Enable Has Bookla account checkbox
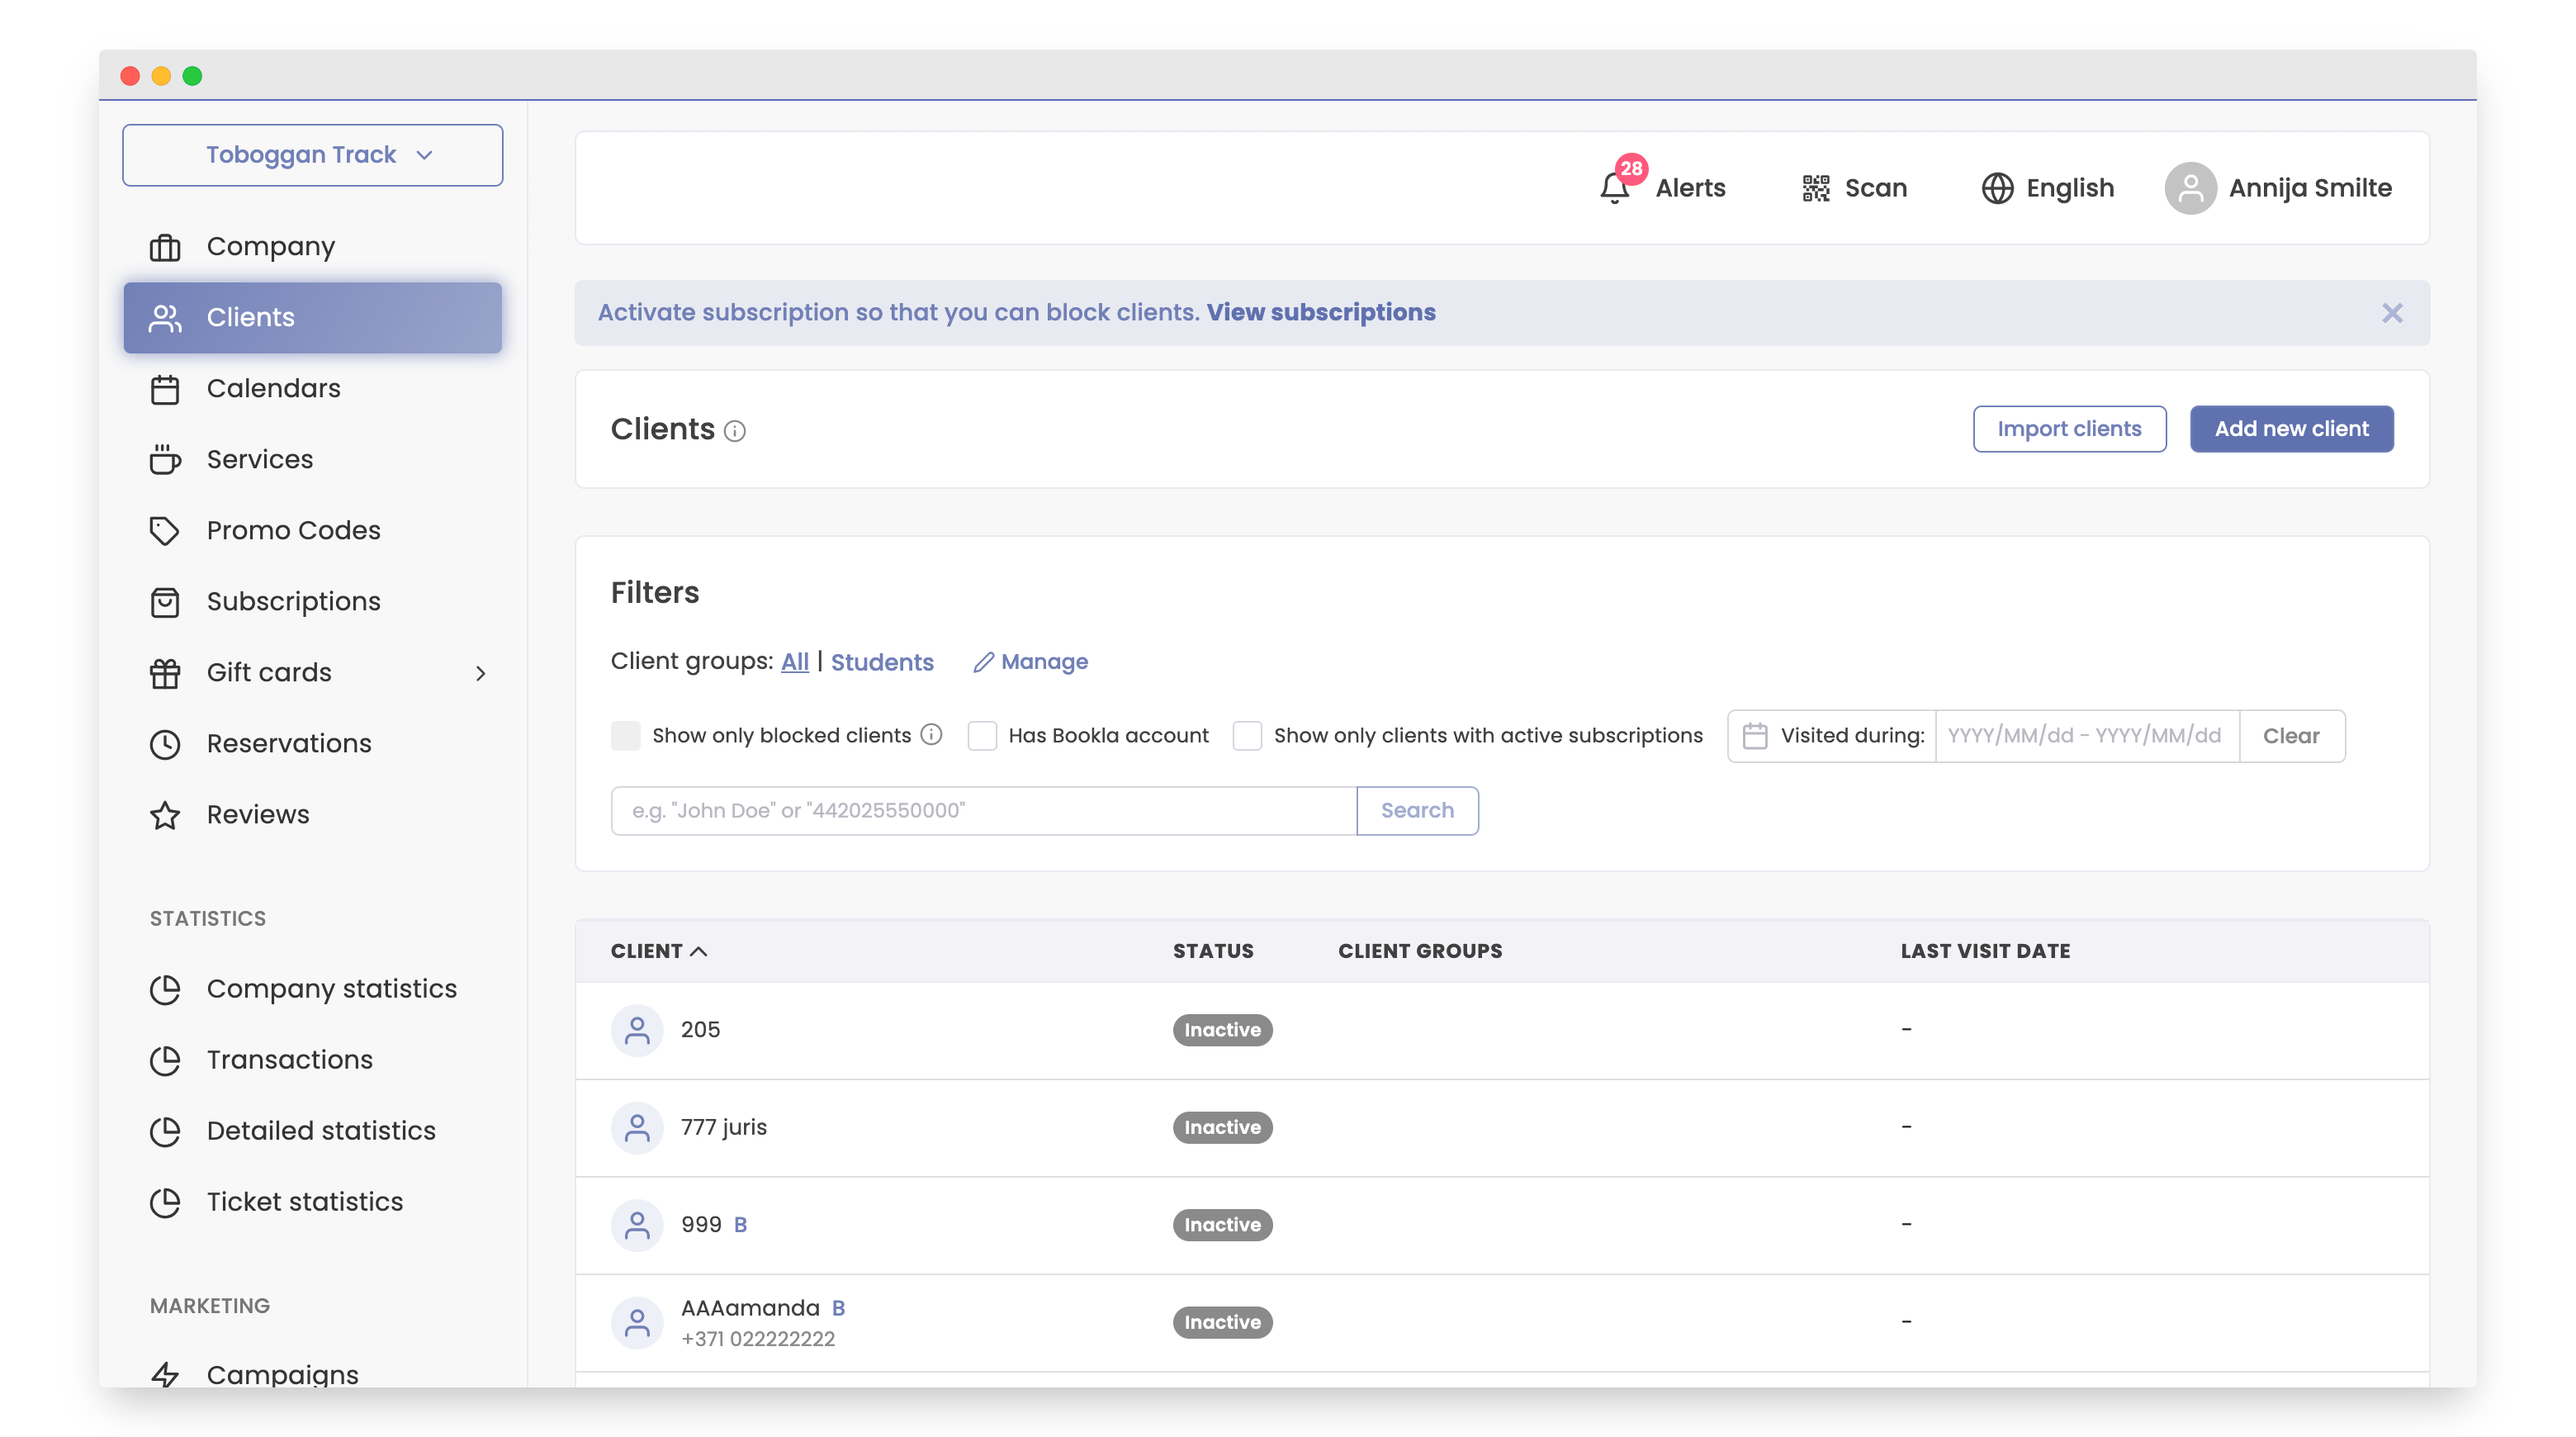This screenshot has height=1437, width=2576. tap(982, 736)
